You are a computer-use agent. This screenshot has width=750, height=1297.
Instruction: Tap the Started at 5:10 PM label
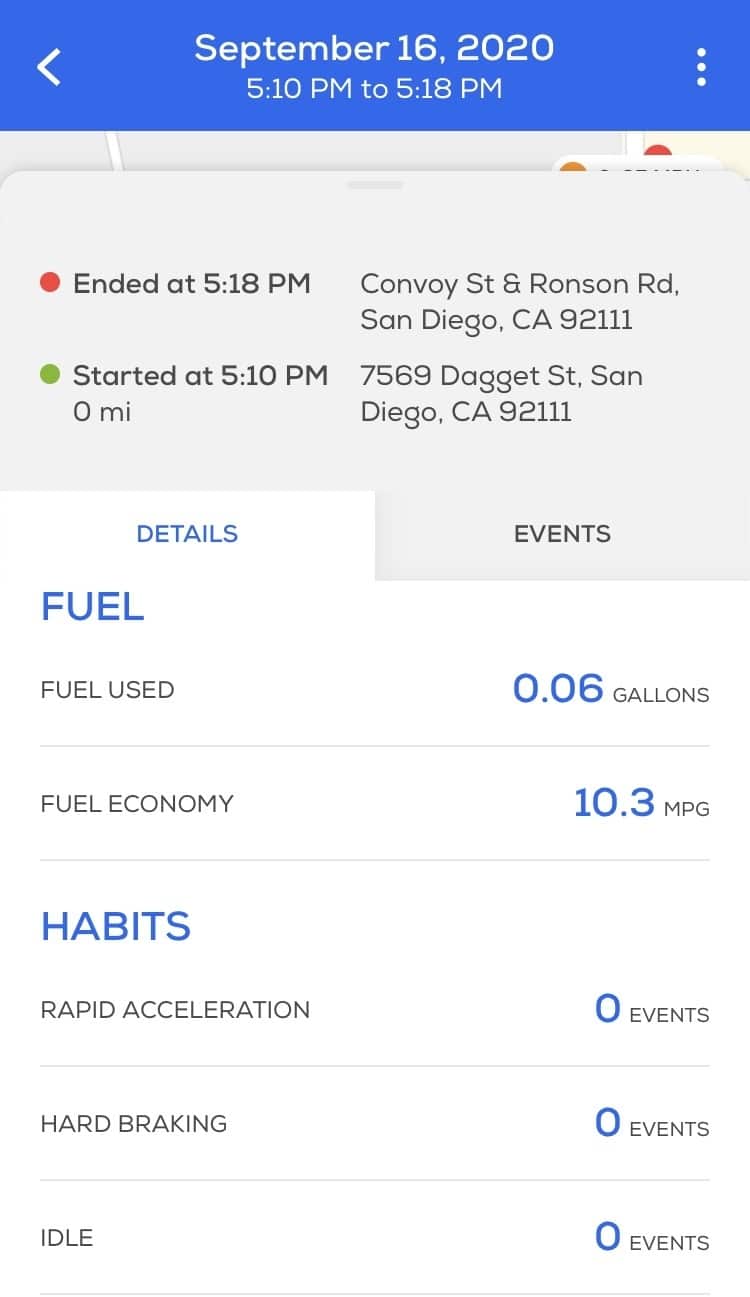pyautogui.click(x=200, y=376)
